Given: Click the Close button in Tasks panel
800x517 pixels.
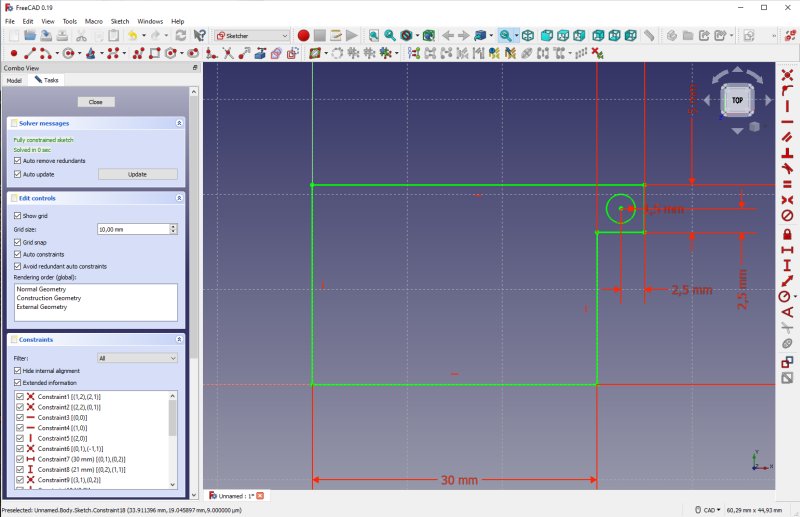Looking at the screenshot, I should 95,102.
